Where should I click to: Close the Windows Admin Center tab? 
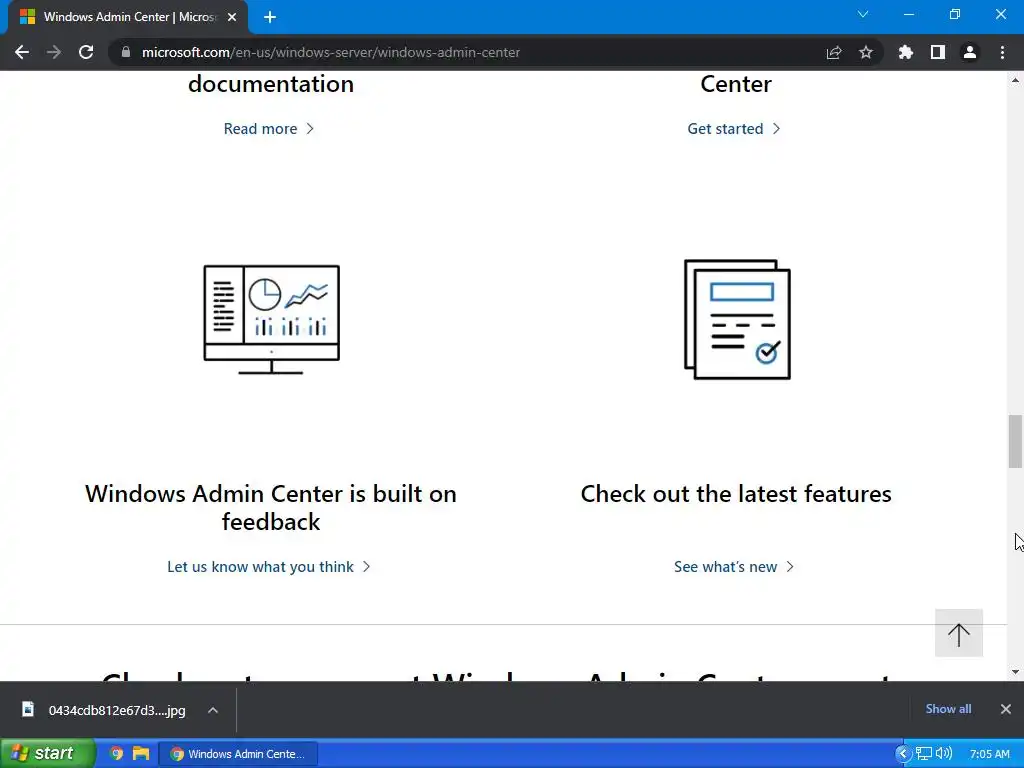coord(232,17)
